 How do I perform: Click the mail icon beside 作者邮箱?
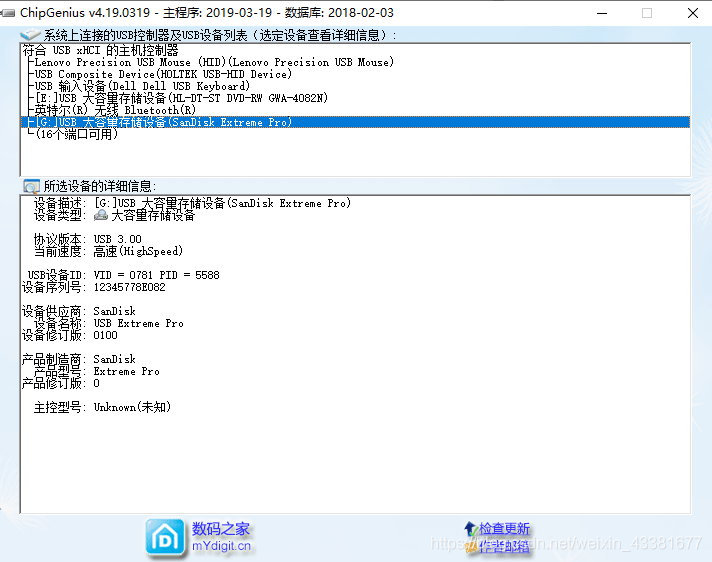point(472,546)
